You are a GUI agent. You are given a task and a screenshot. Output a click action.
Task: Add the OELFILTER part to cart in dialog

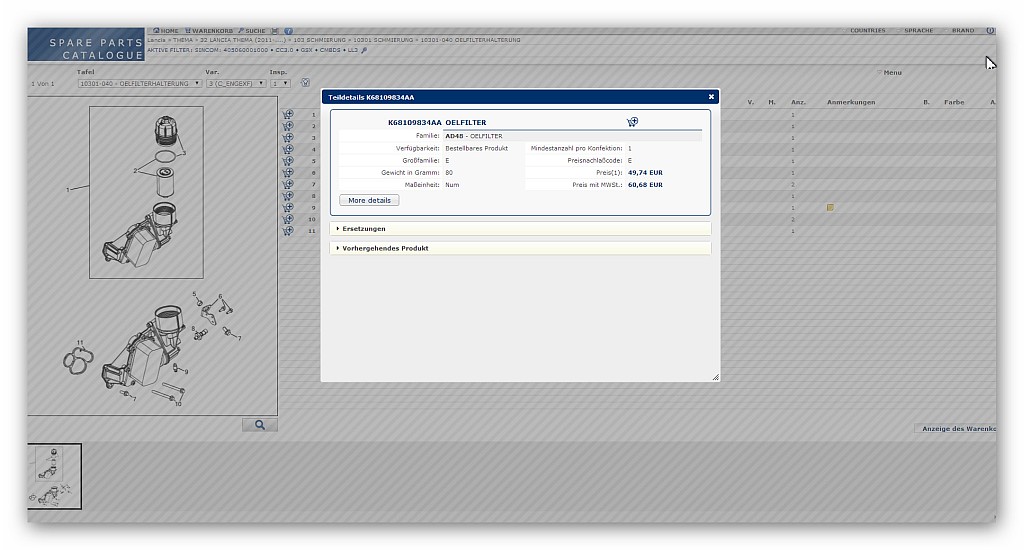(x=632, y=122)
